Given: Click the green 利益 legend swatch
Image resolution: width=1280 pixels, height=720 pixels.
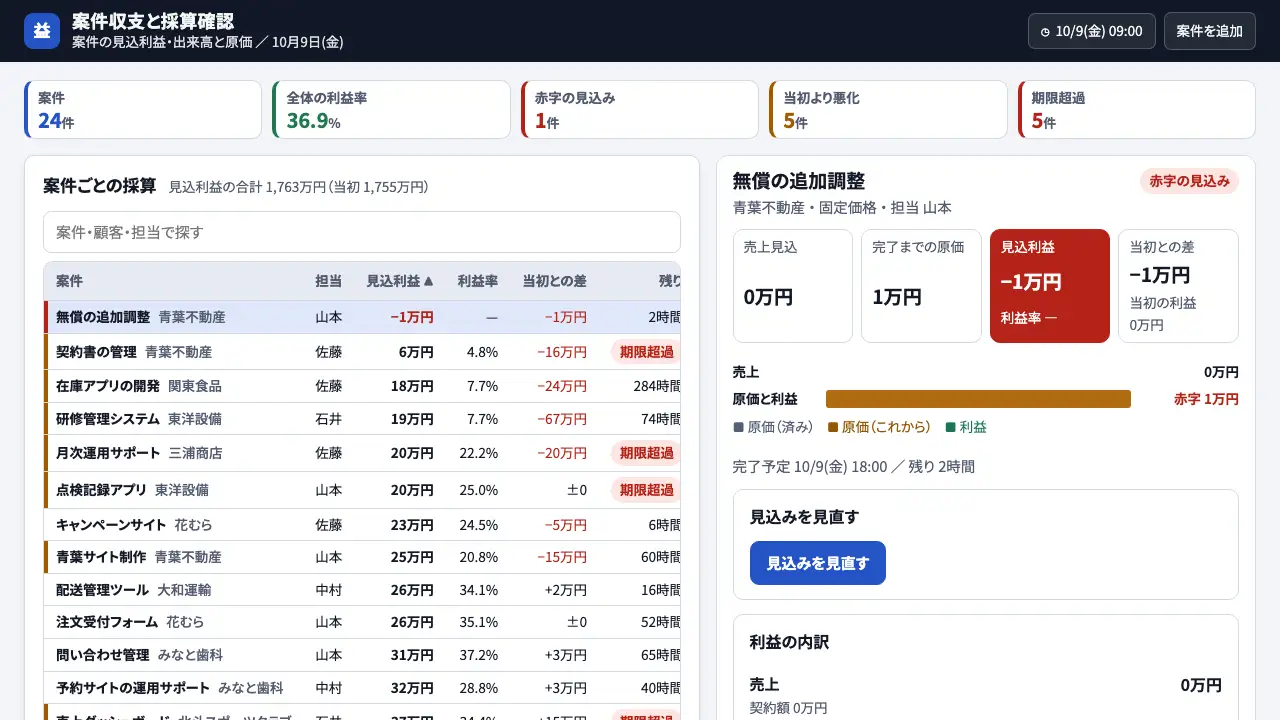Looking at the screenshot, I should coord(951,427).
